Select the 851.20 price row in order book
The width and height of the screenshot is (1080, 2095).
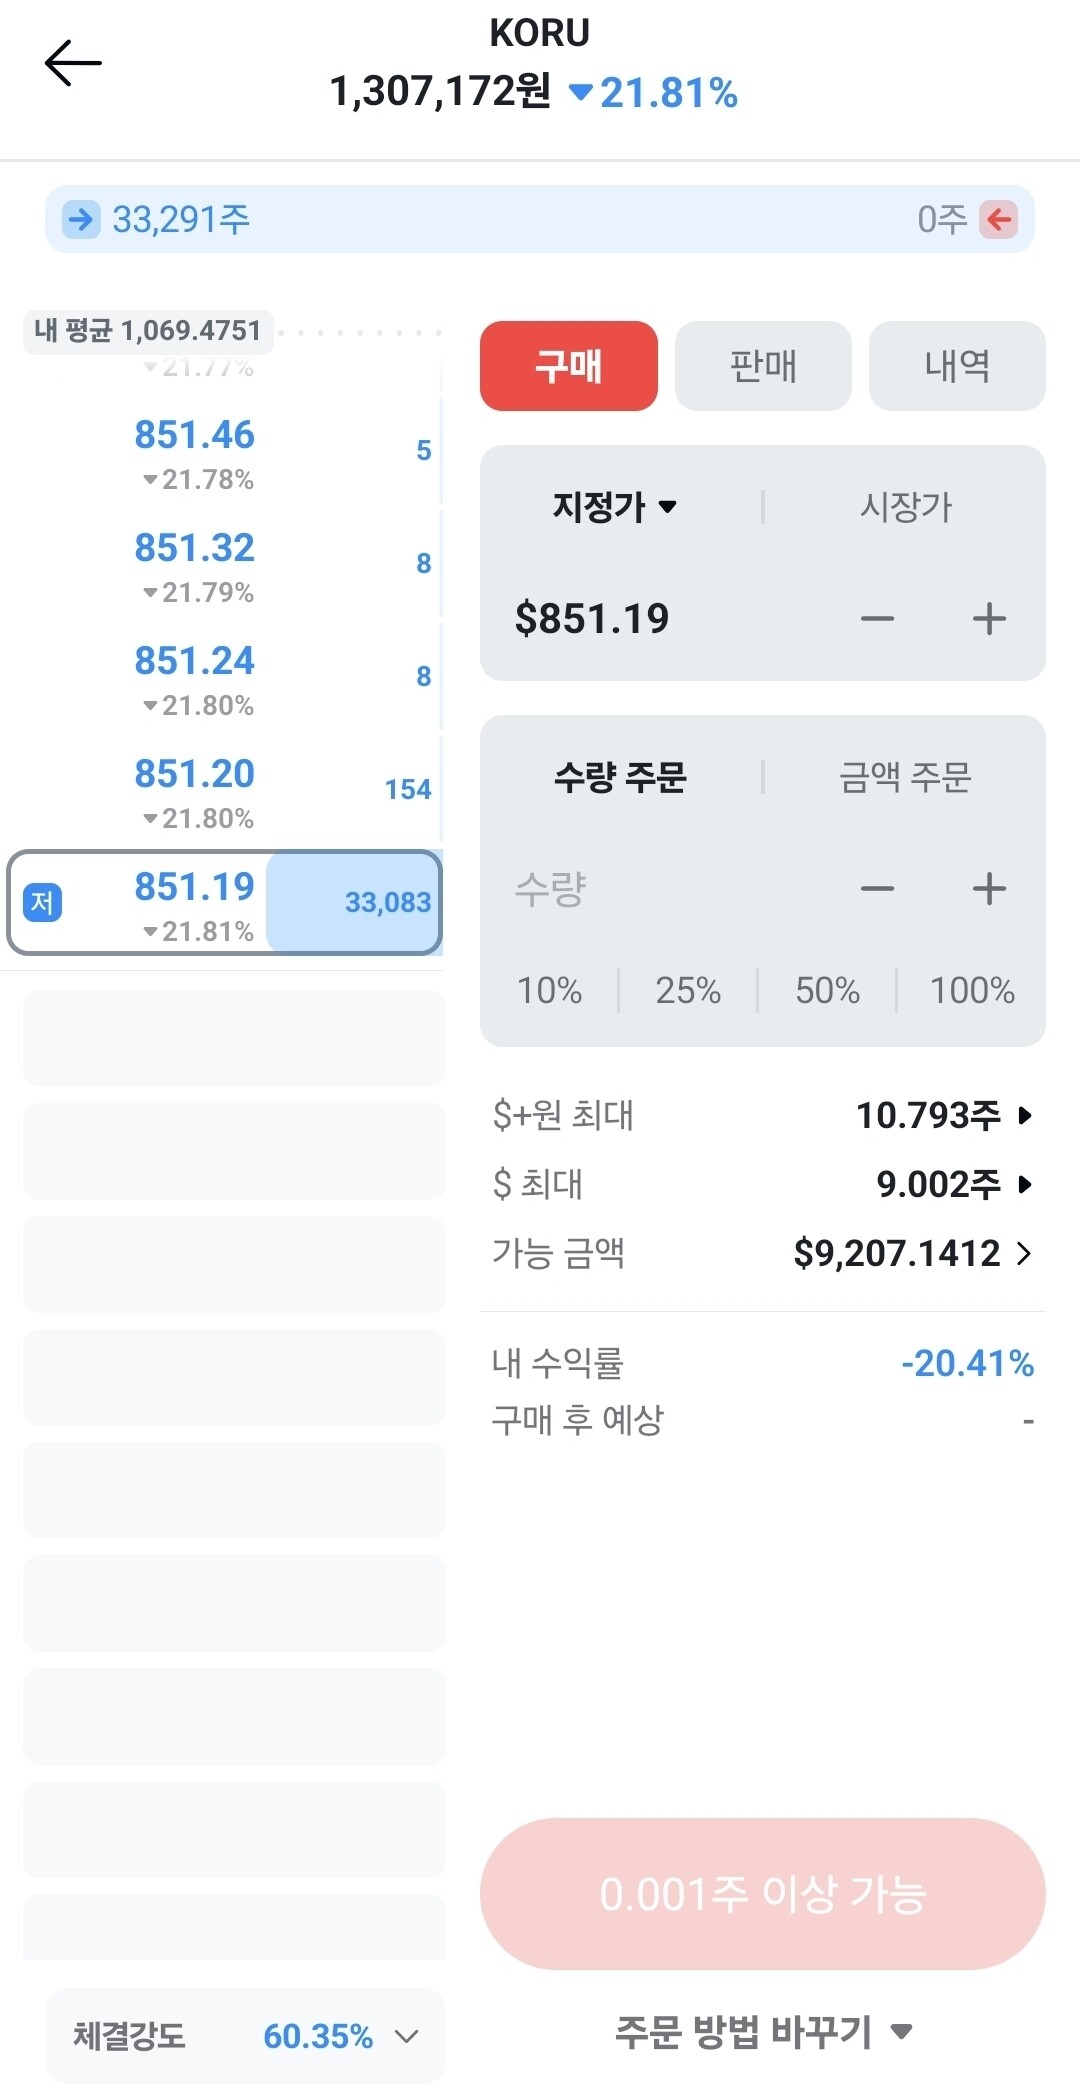[222, 792]
